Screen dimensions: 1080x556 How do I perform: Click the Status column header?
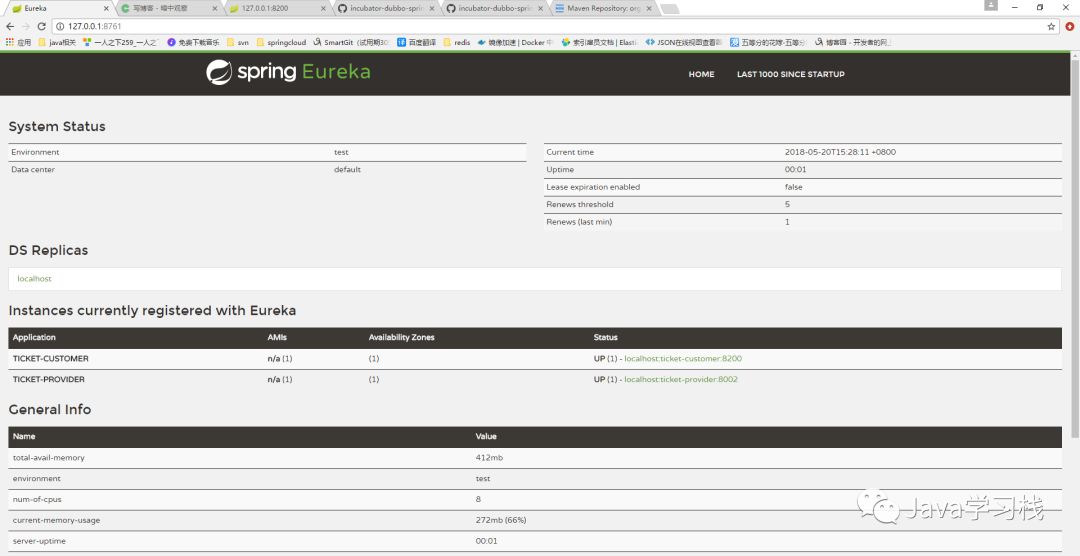605,338
